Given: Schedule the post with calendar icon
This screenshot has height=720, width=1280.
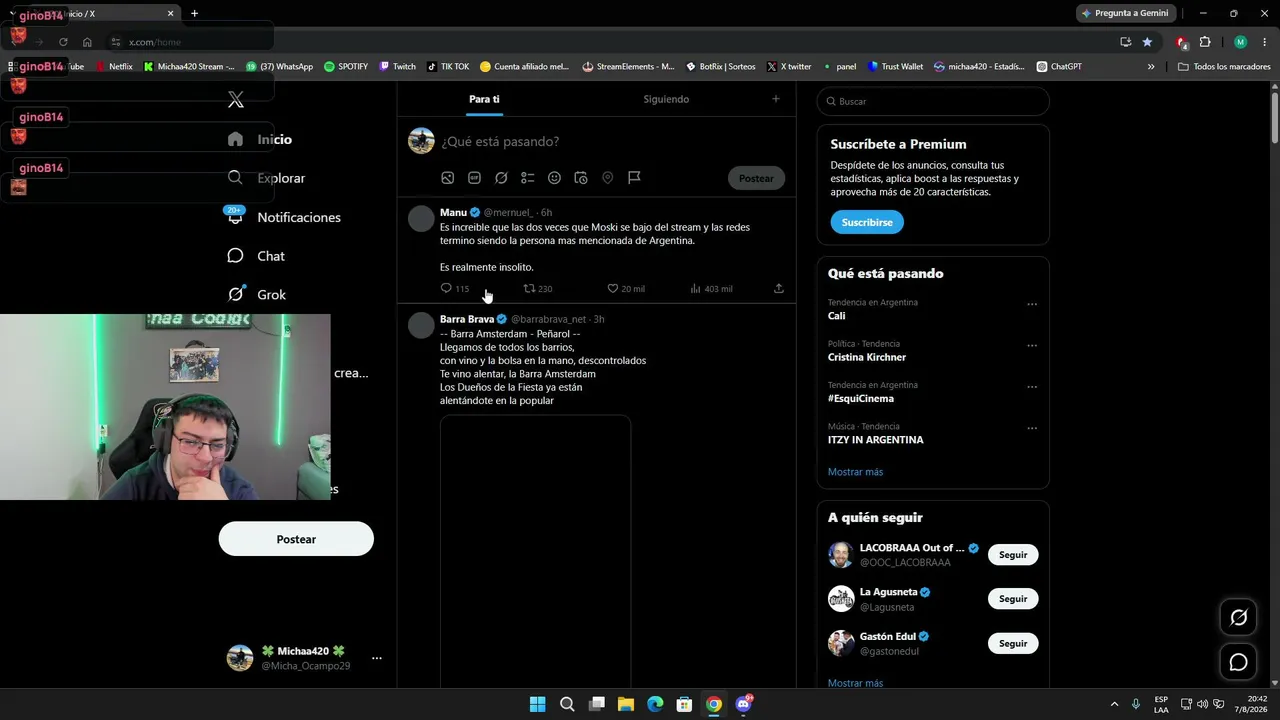Looking at the screenshot, I should click(581, 178).
